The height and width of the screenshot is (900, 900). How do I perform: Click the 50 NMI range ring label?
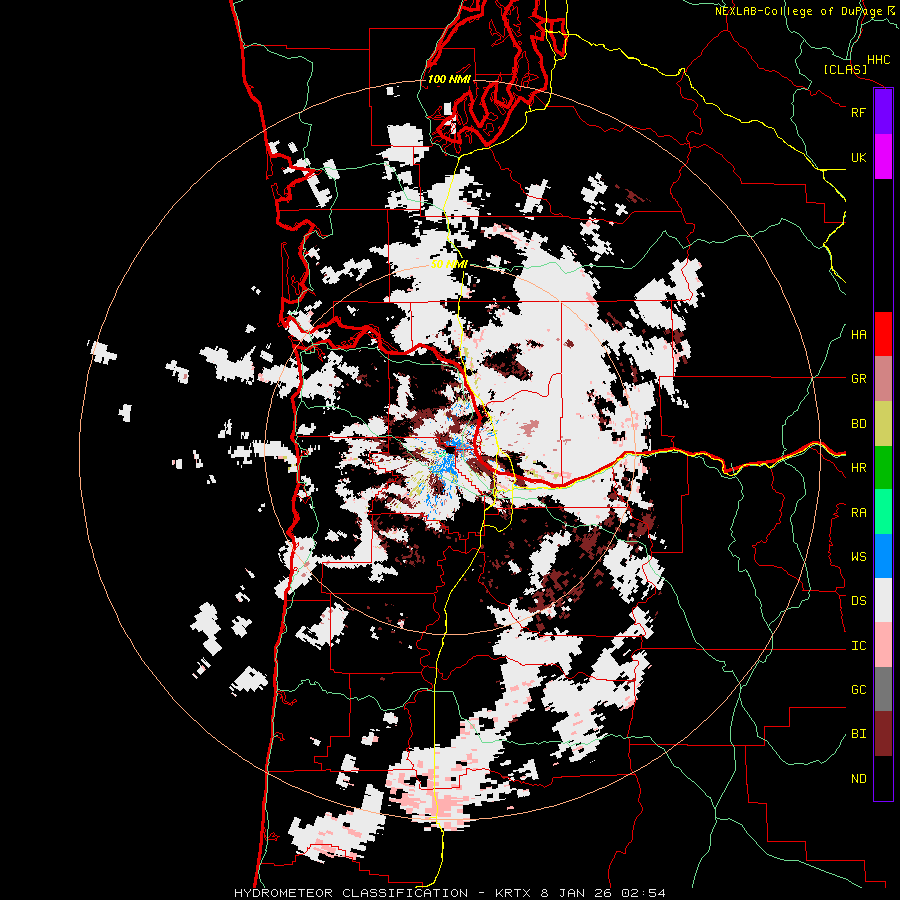[x=449, y=264]
